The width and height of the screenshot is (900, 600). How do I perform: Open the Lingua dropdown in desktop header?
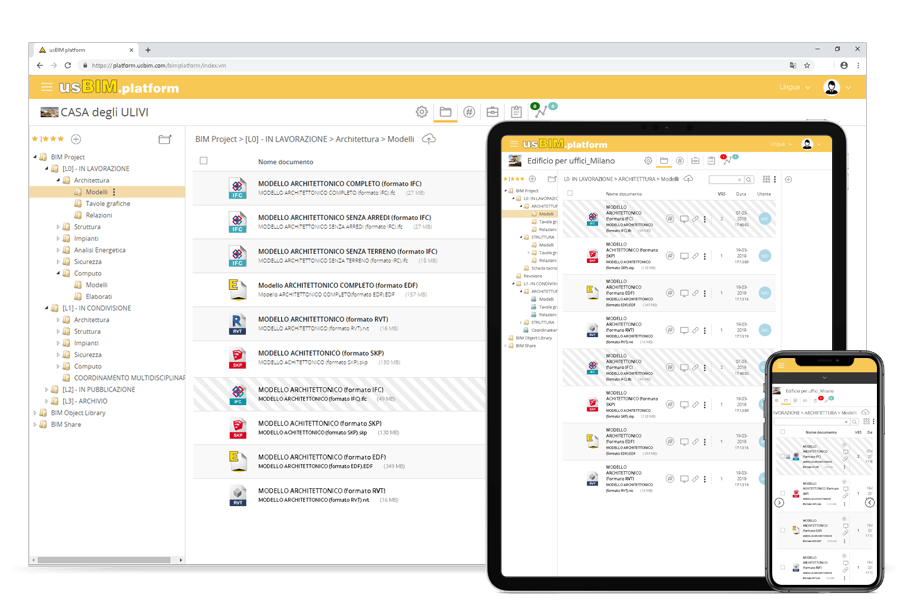coord(795,87)
